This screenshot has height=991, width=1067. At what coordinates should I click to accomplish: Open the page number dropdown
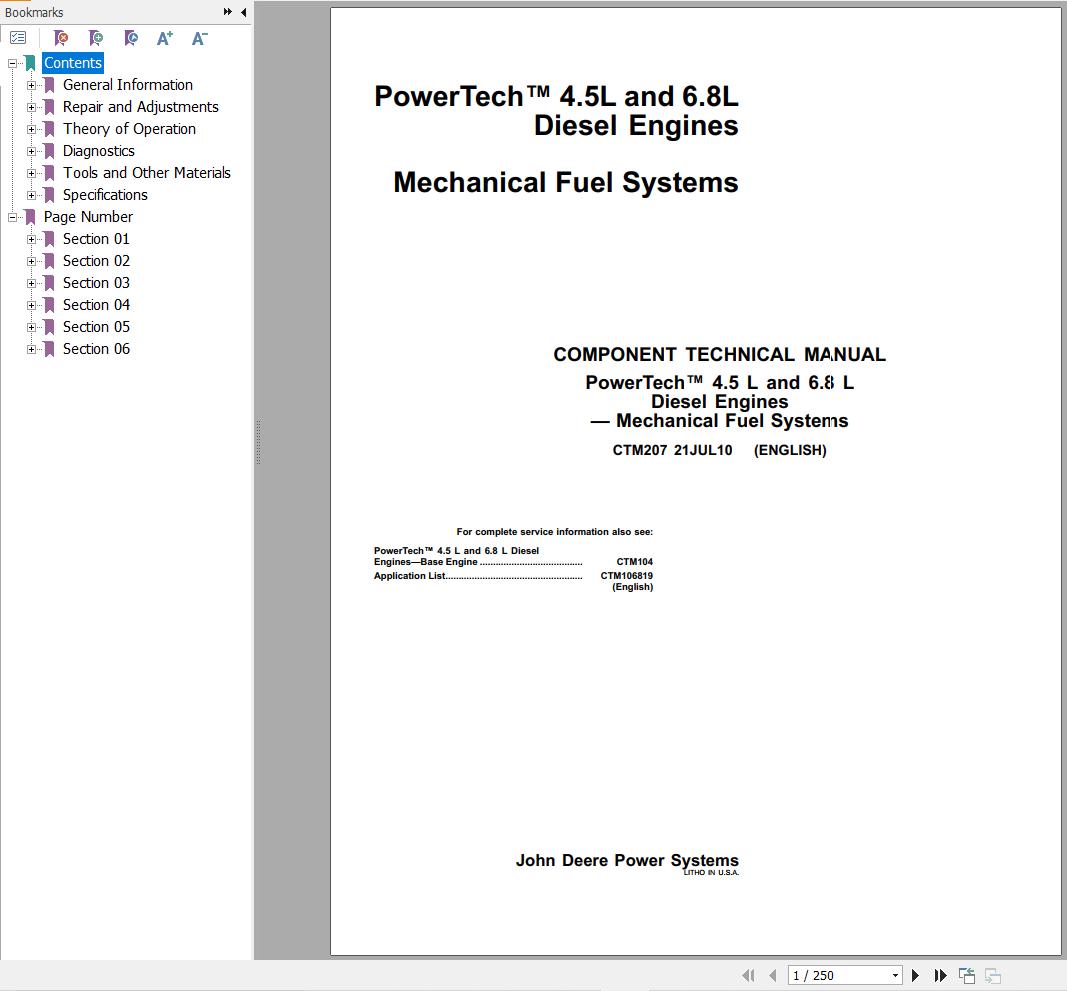click(x=894, y=975)
